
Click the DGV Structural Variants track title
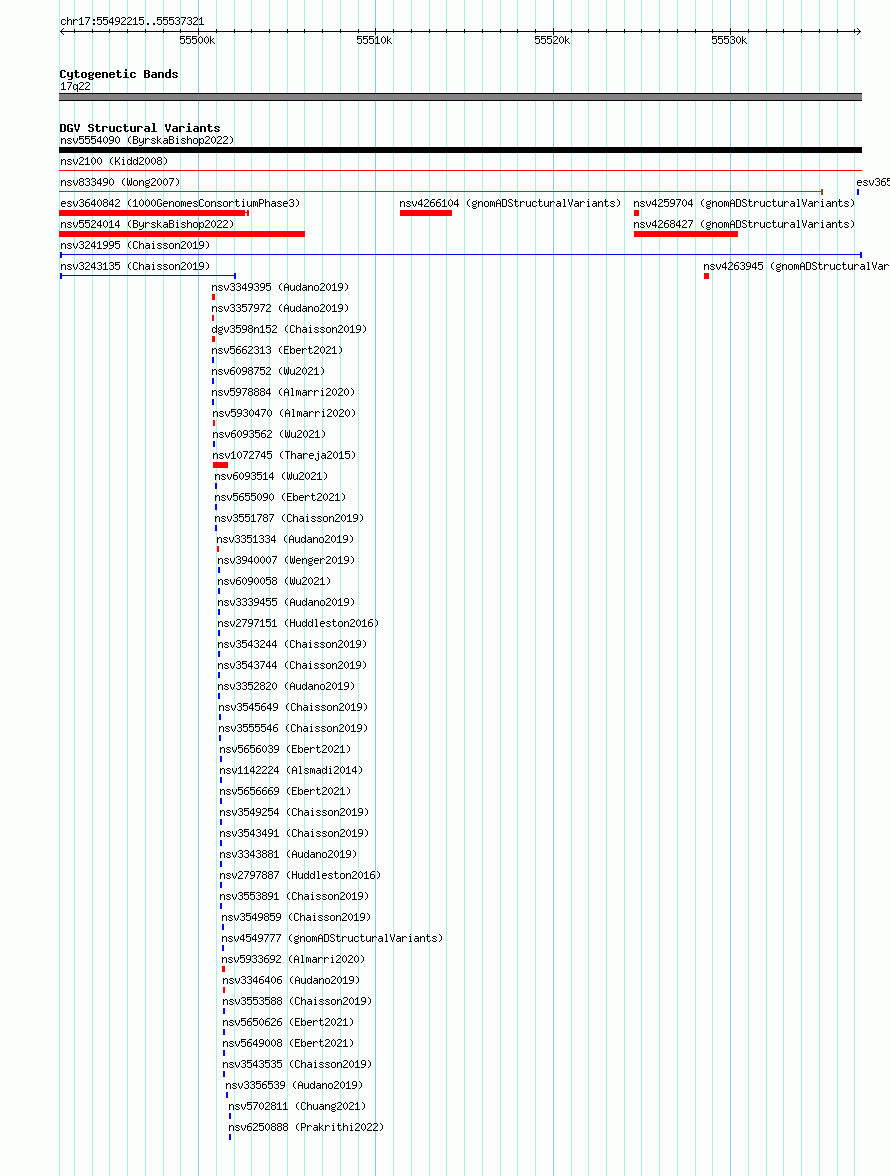click(x=140, y=128)
